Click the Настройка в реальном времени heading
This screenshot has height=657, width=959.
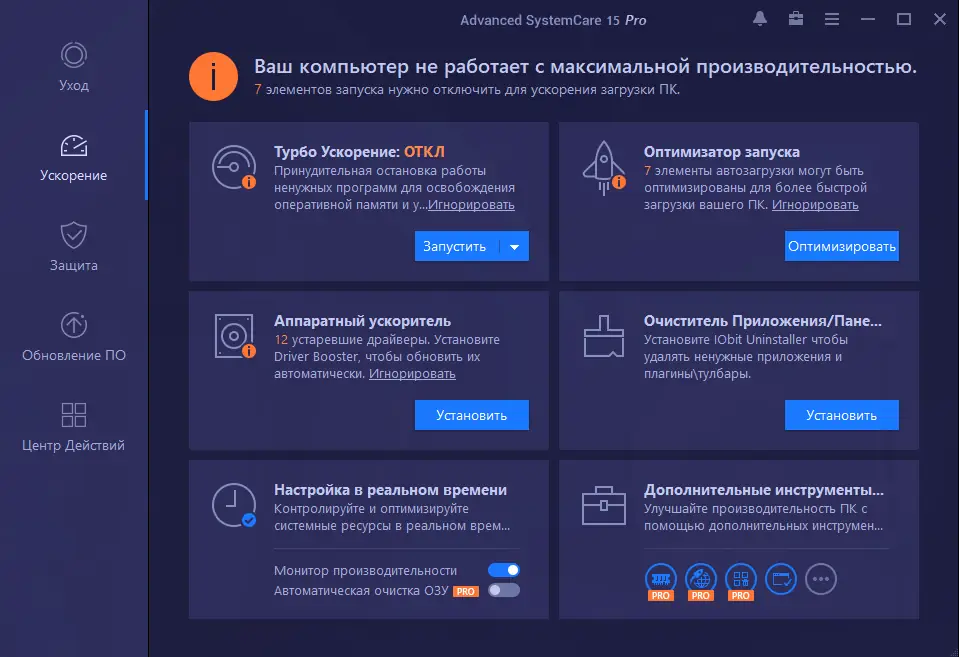390,490
